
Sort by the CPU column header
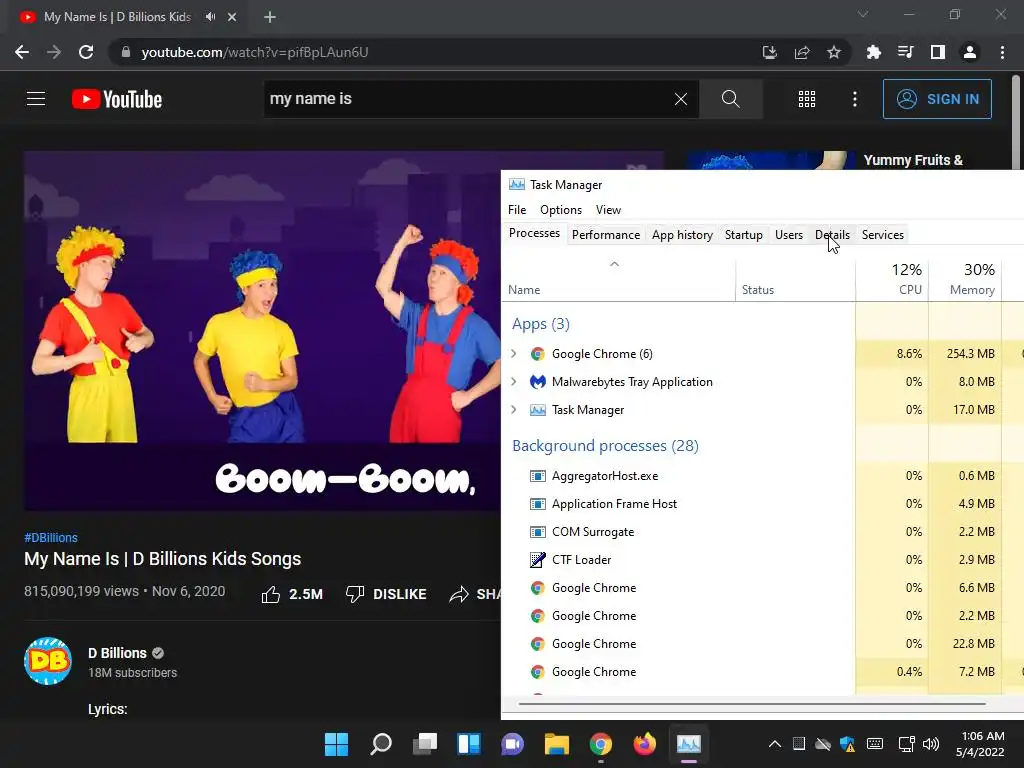(x=892, y=280)
